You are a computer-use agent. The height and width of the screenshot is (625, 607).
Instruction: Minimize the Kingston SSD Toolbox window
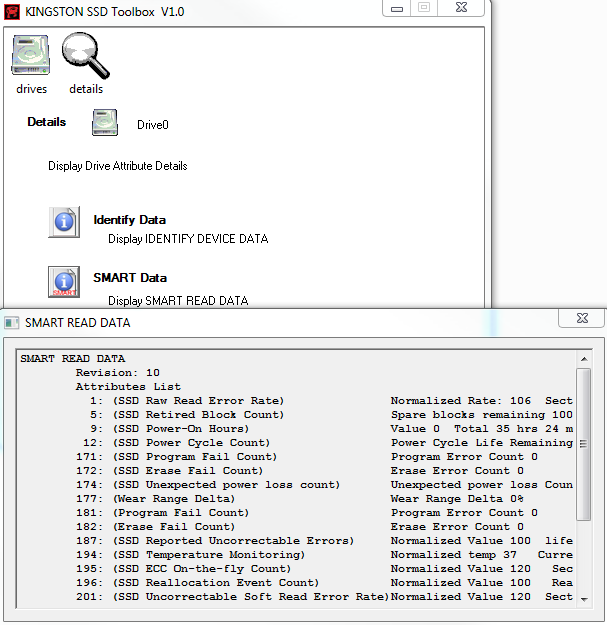point(397,8)
